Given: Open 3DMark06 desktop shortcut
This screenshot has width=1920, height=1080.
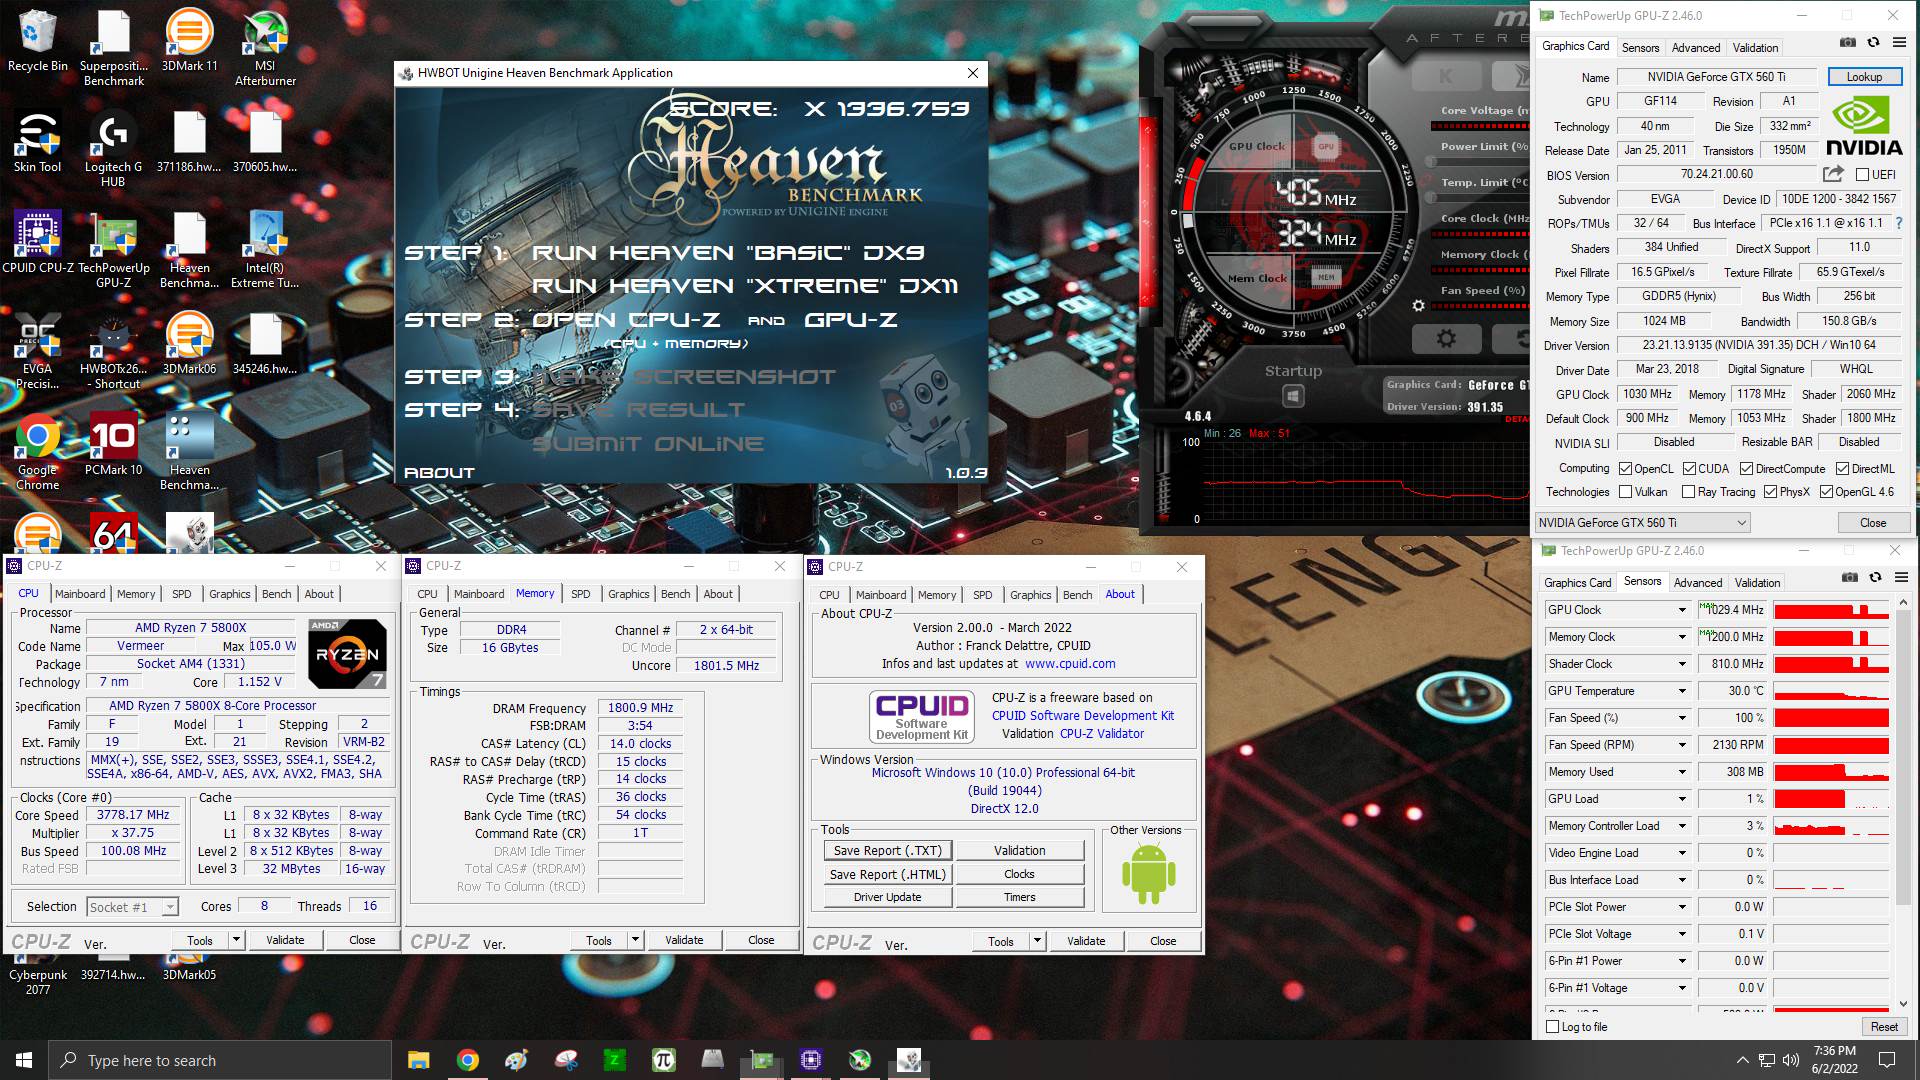Looking at the screenshot, I should (189, 343).
